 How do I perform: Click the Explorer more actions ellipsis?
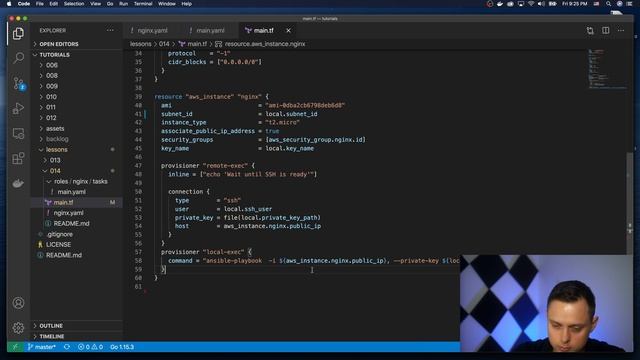coord(110,30)
